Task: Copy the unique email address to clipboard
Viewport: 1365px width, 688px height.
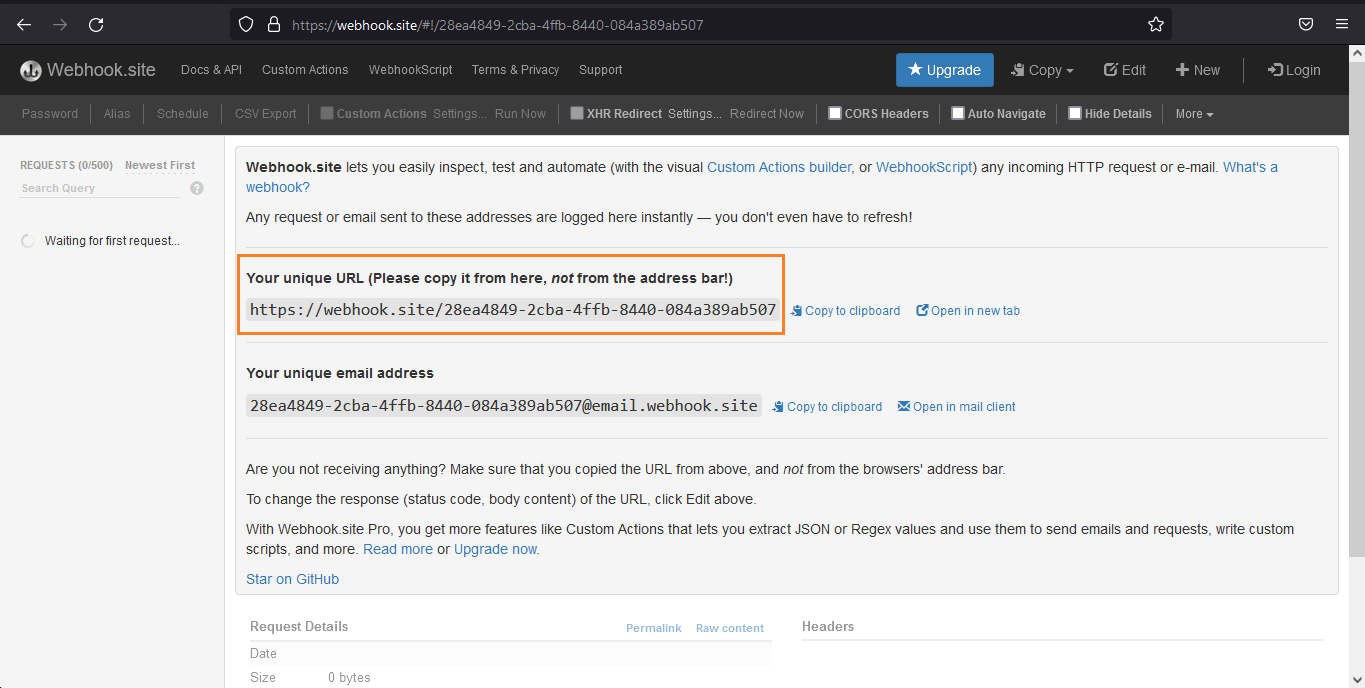Action: coord(828,407)
